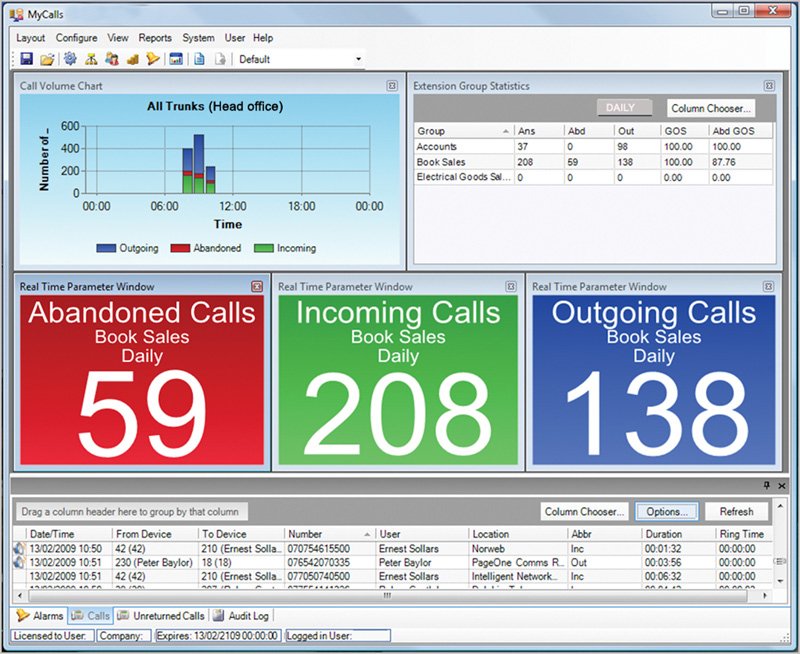The height and width of the screenshot is (654, 800).
Task: Select the Electrical Goods Sal... group row
Action: tap(593, 178)
